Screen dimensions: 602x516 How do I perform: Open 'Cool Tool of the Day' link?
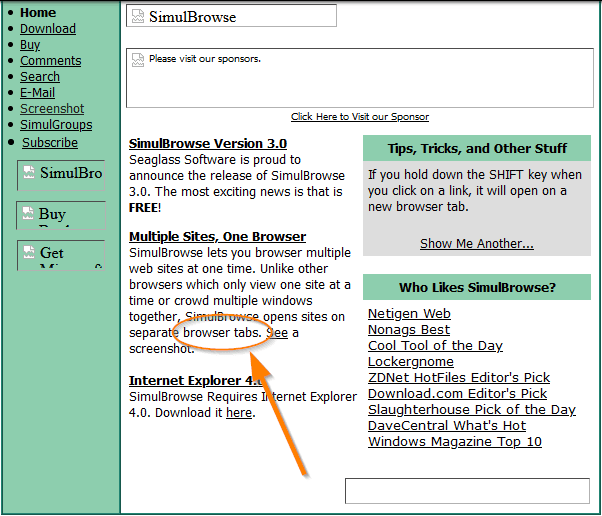point(435,346)
